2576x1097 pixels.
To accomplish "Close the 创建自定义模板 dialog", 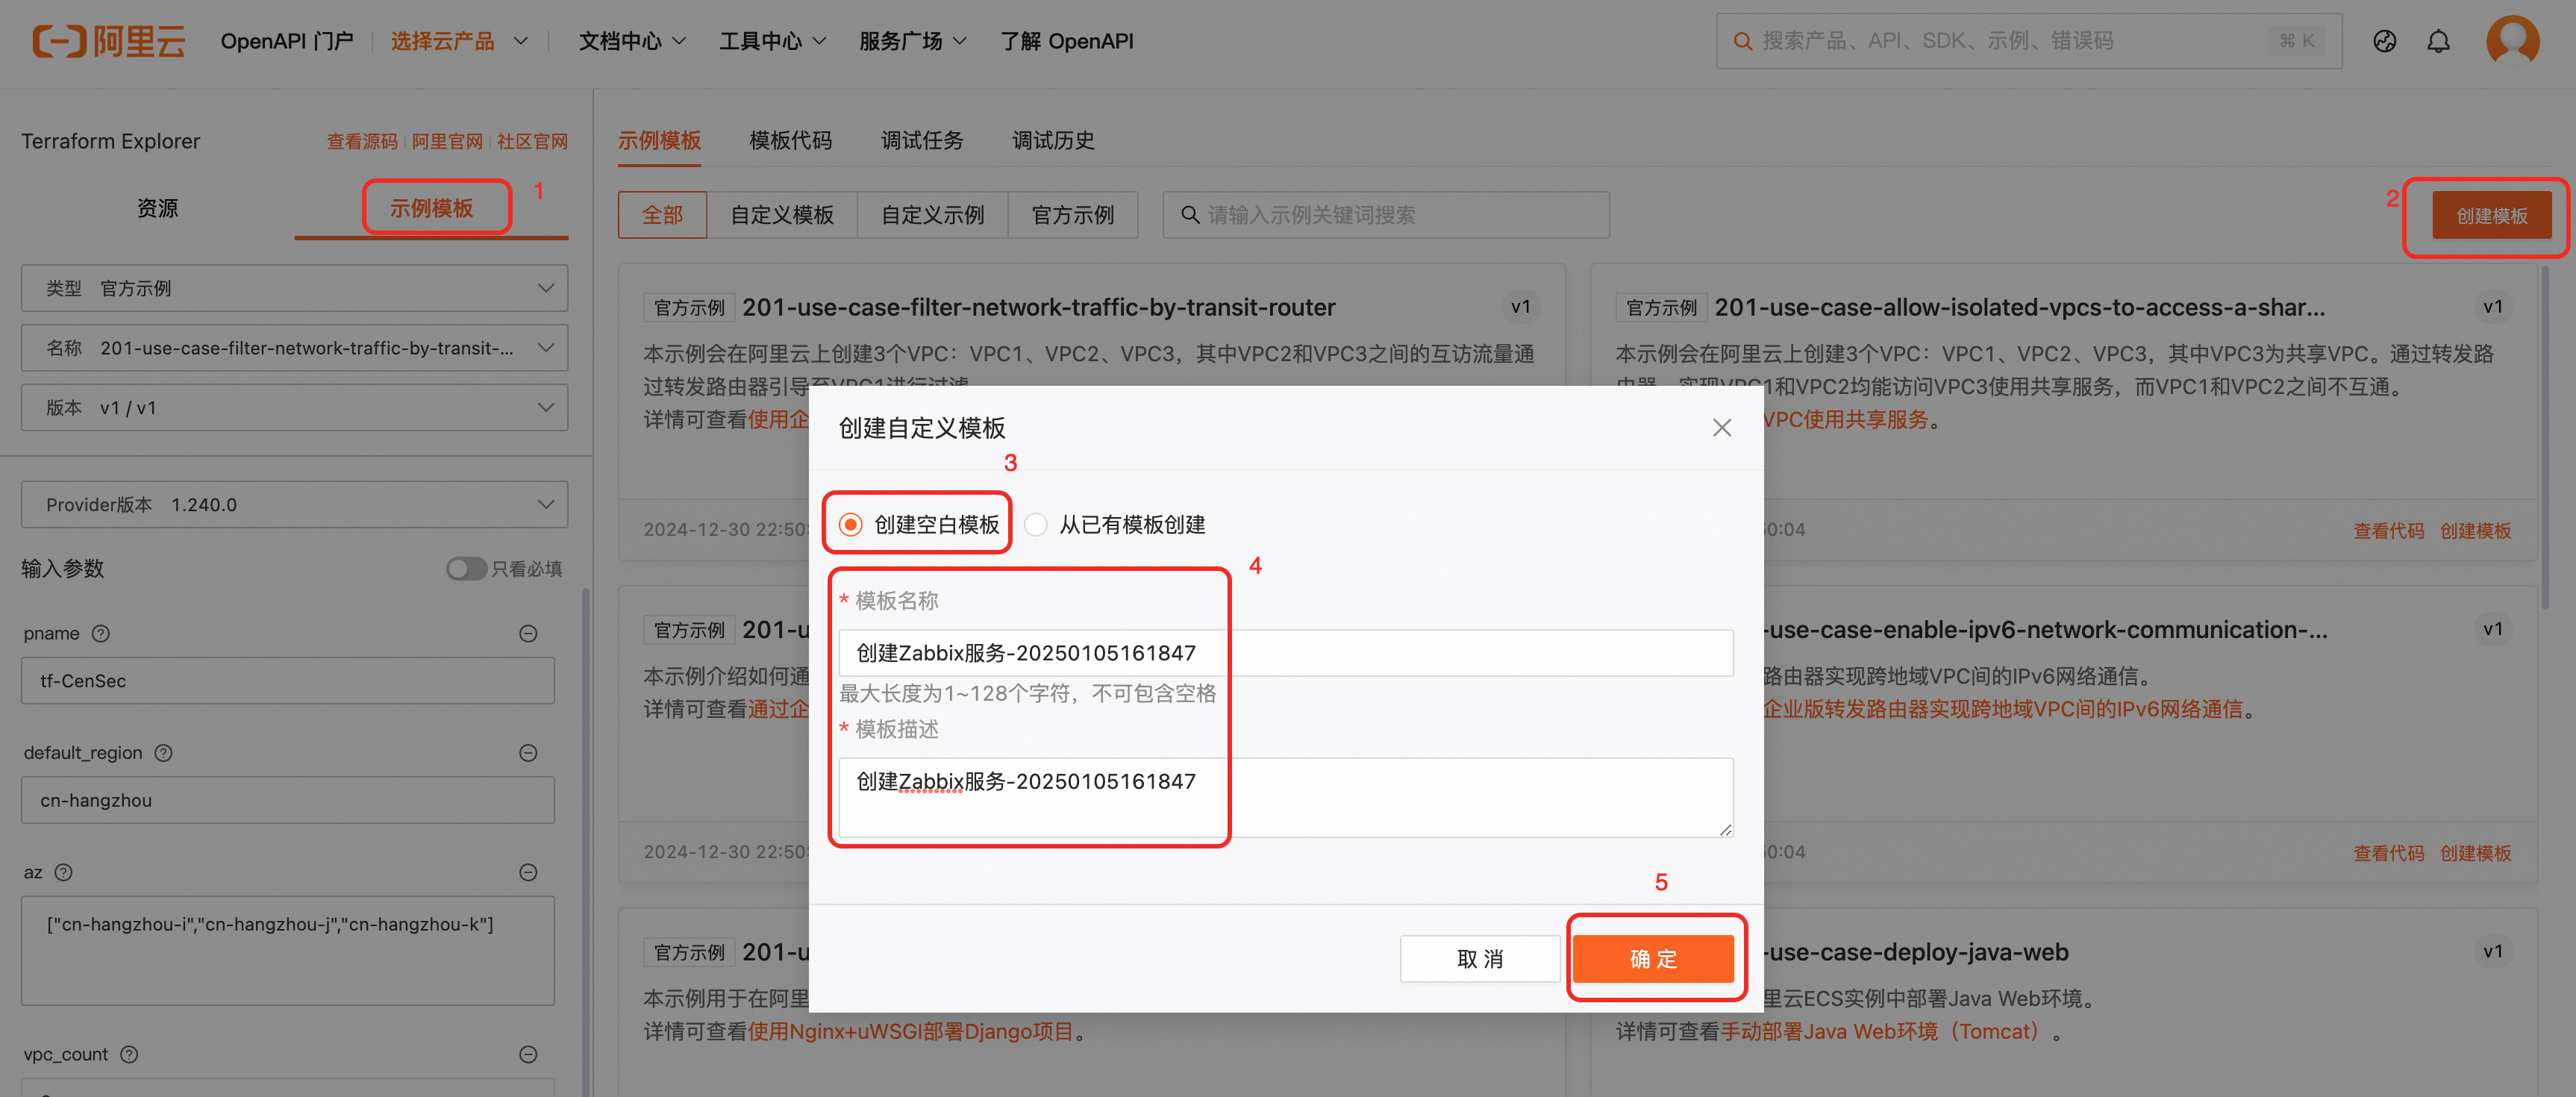I will pos(1721,428).
